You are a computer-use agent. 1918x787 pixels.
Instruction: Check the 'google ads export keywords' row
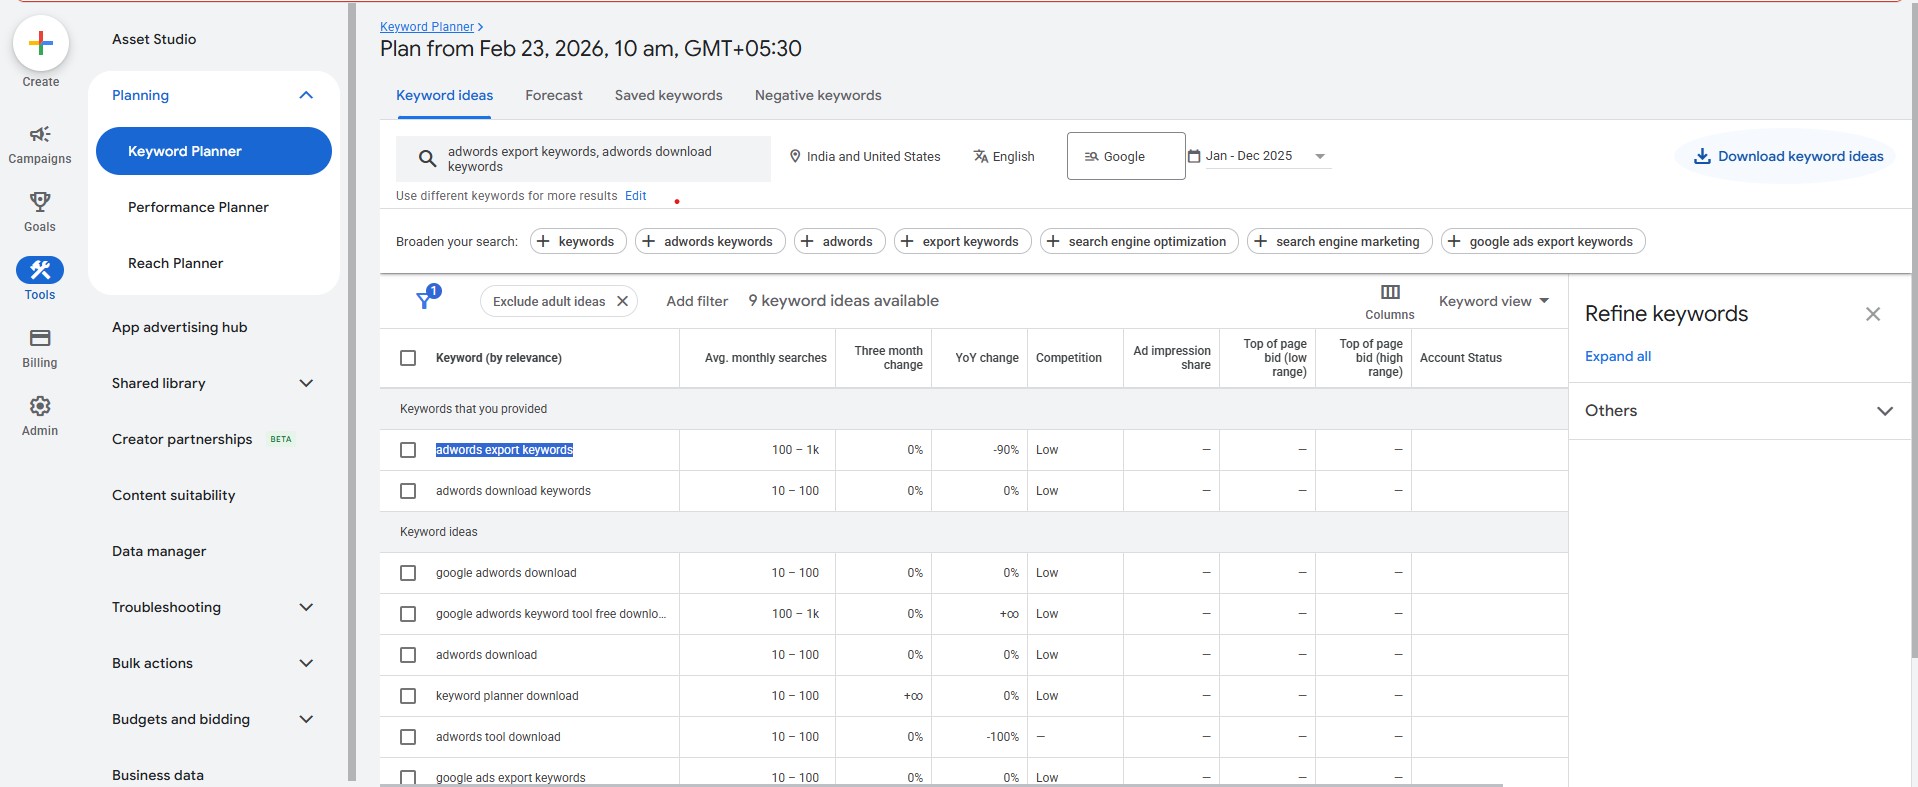[408, 777]
